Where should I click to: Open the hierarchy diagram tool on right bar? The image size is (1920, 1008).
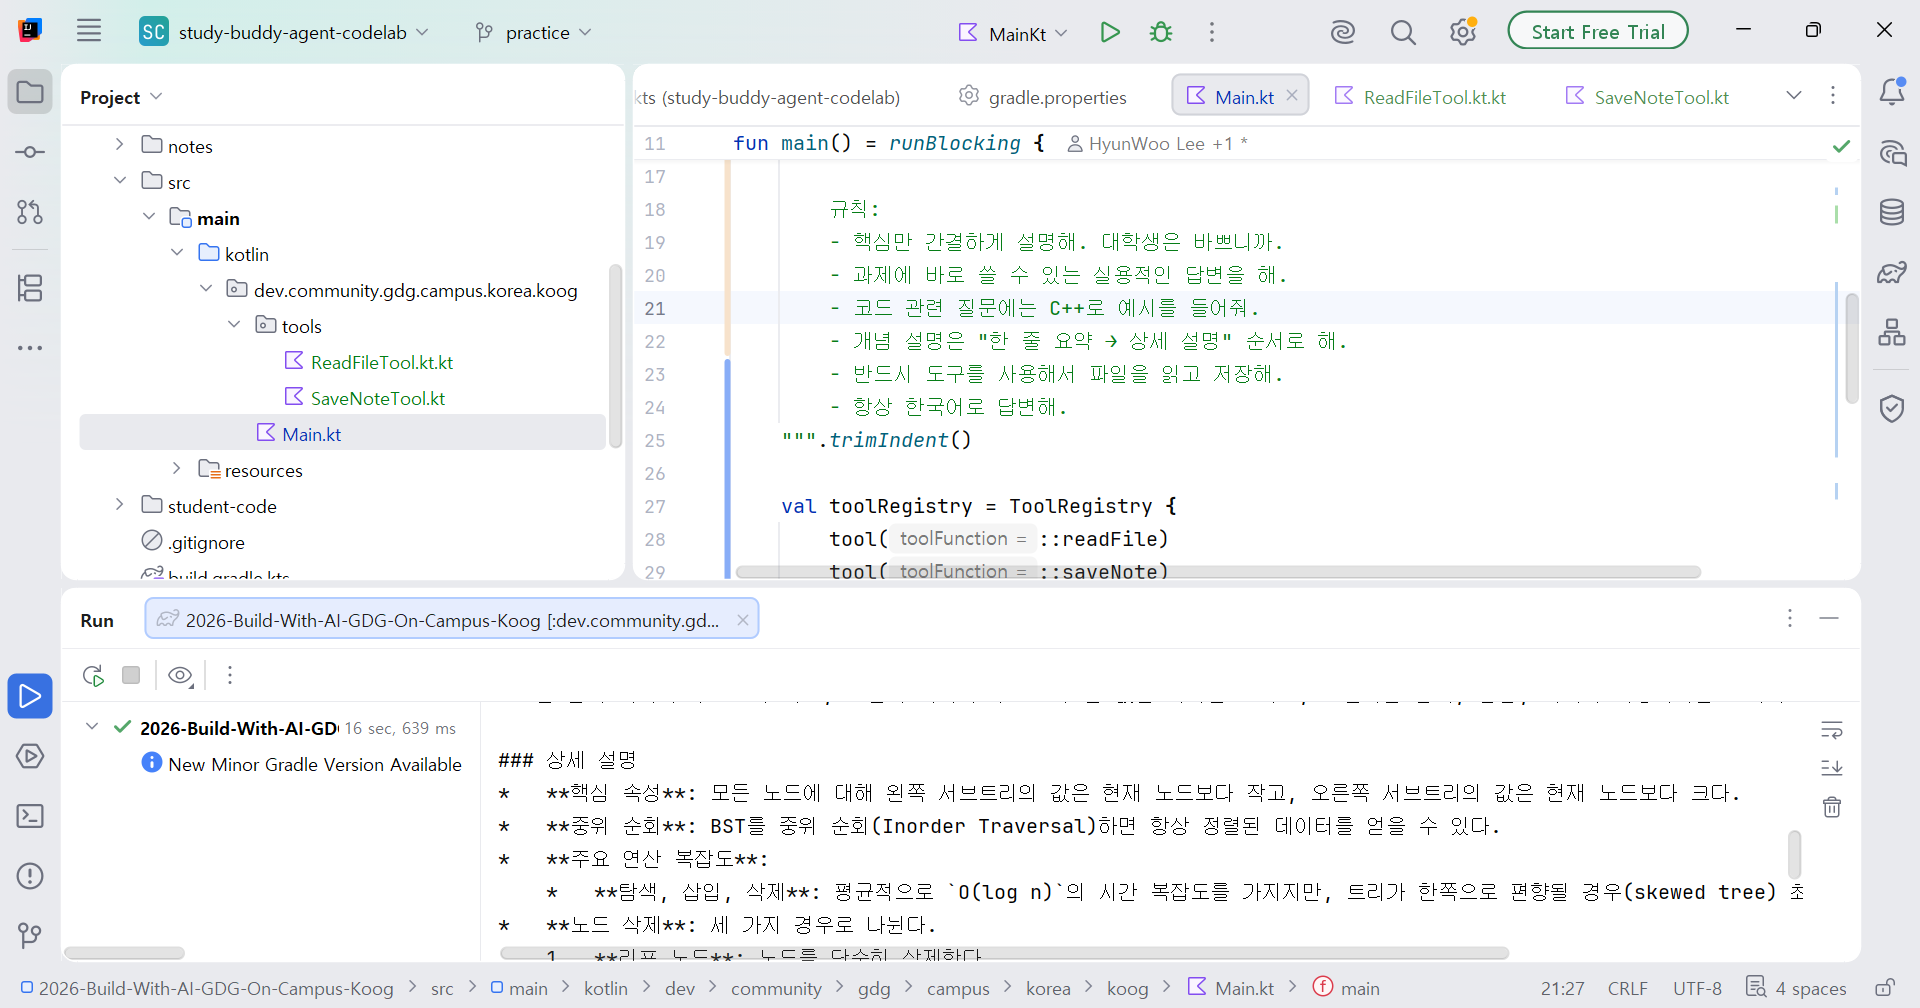pyautogui.click(x=1892, y=332)
